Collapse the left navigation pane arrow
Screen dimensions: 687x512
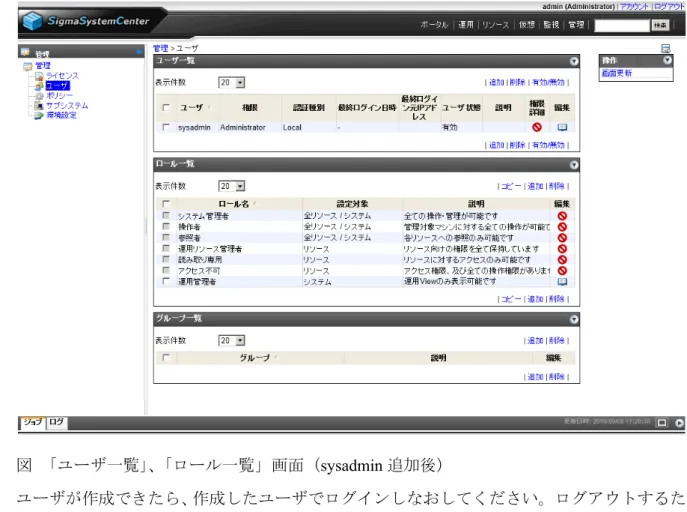(139, 52)
